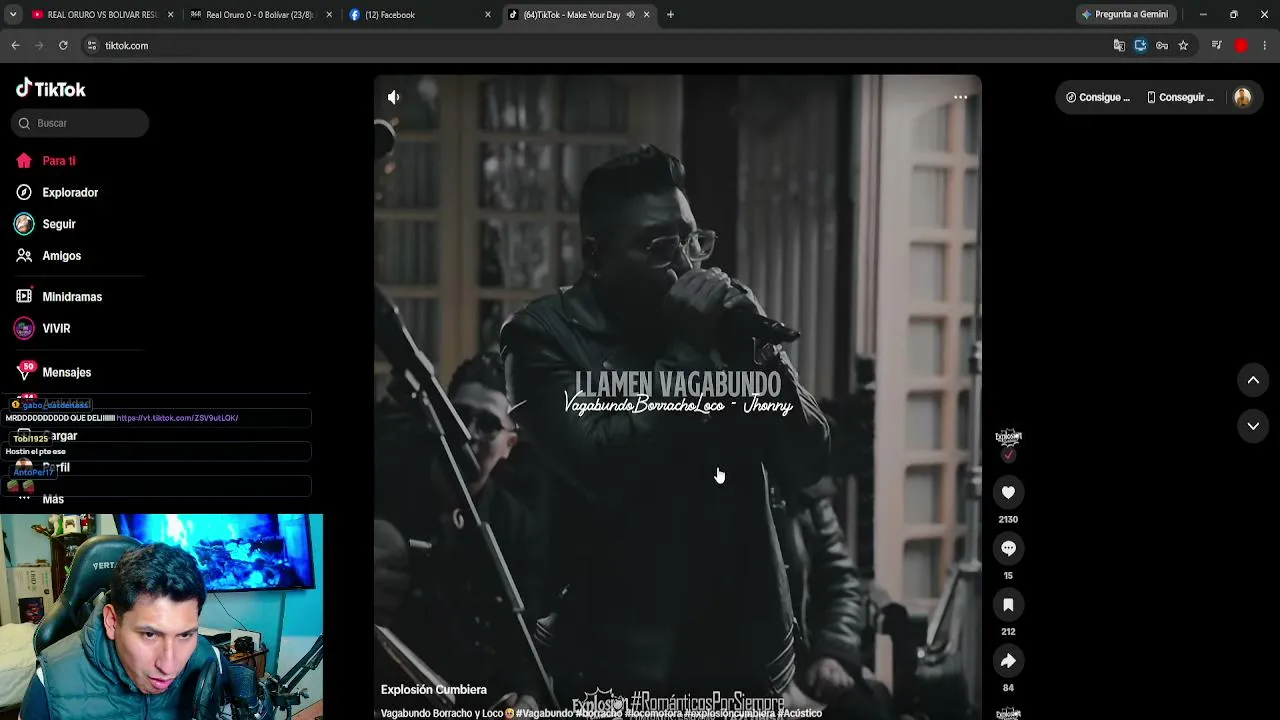Click the TikTok logo
The height and width of the screenshot is (720, 1280).
50,89
